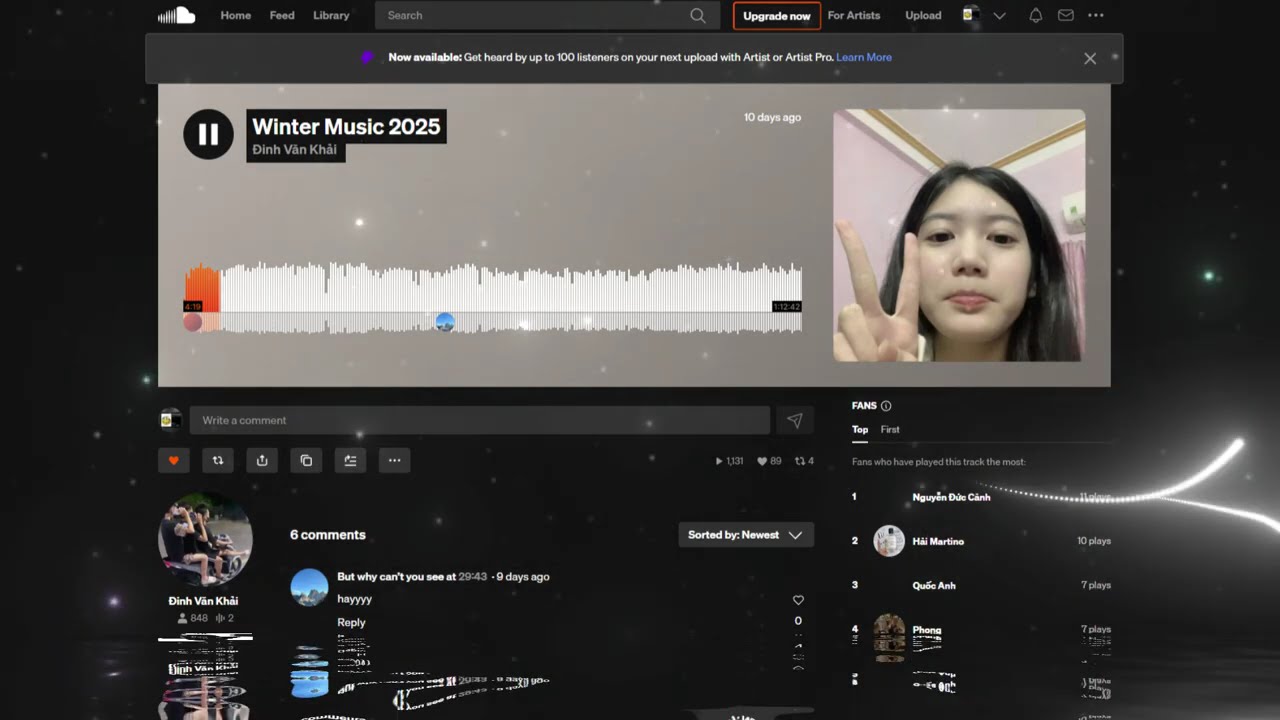Click the artist name under the track title
This screenshot has width=1280, height=720.
[295, 150]
